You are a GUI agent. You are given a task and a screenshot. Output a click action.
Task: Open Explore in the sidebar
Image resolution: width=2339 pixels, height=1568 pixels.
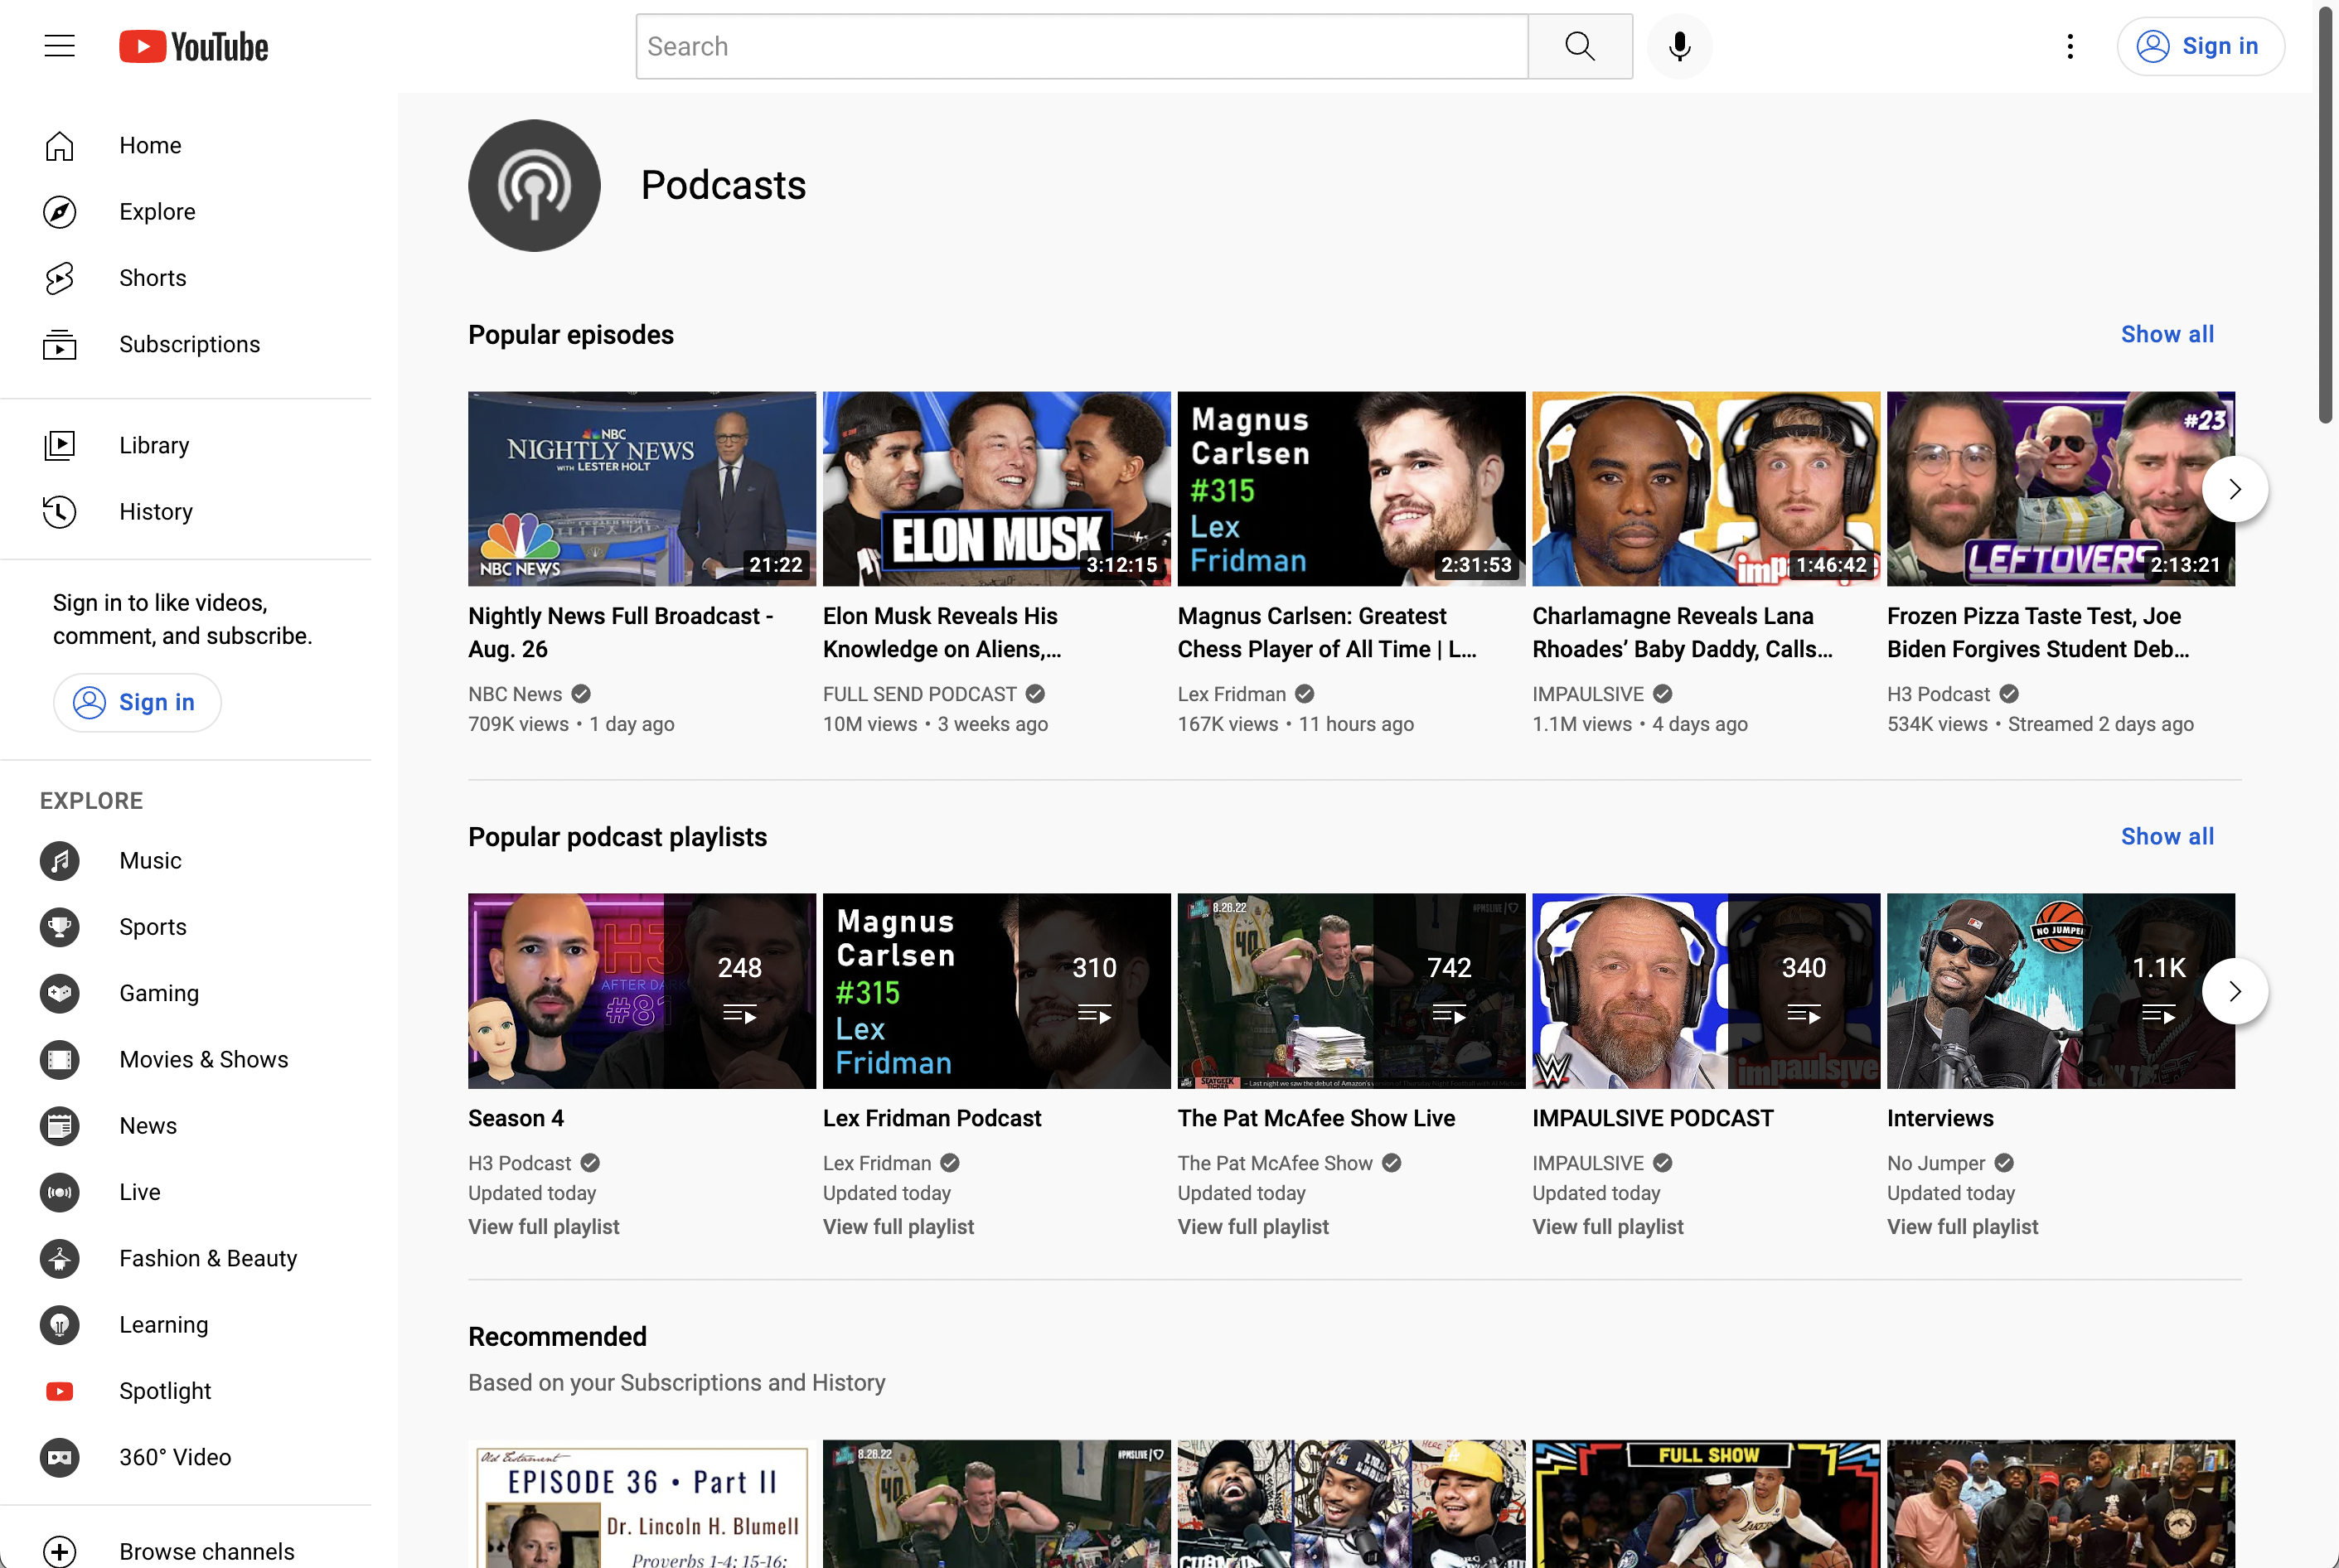pyautogui.click(x=186, y=212)
